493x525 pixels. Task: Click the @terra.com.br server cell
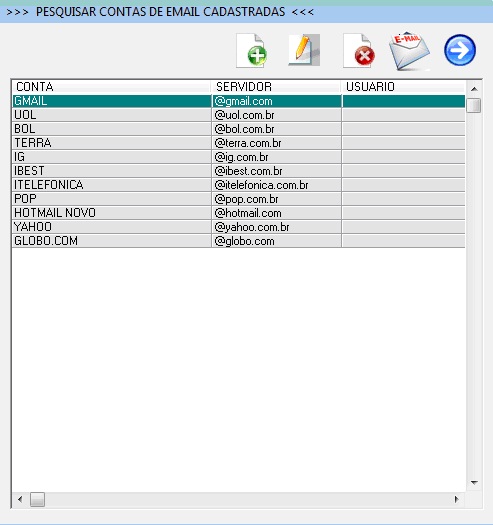coord(277,143)
